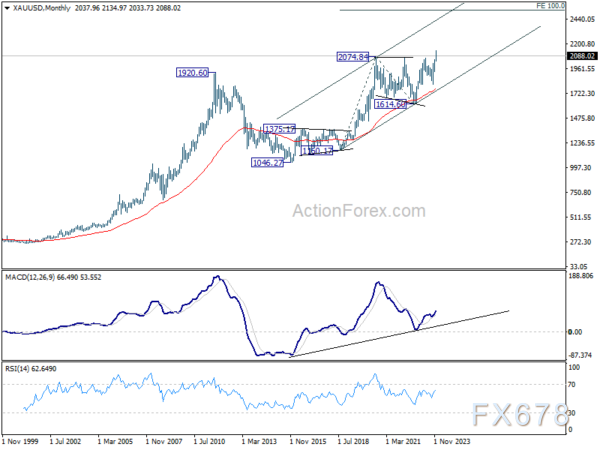This screenshot has height=450, width=600.
Task: Click the 1 Nov 1999 date label
Action: pyautogui.click(x=20, y=442)
